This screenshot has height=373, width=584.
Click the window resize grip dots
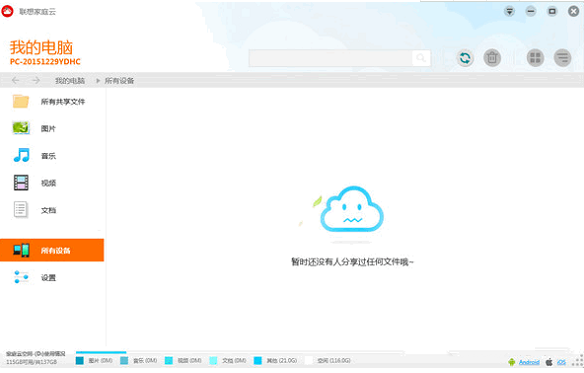pos(578,361)
